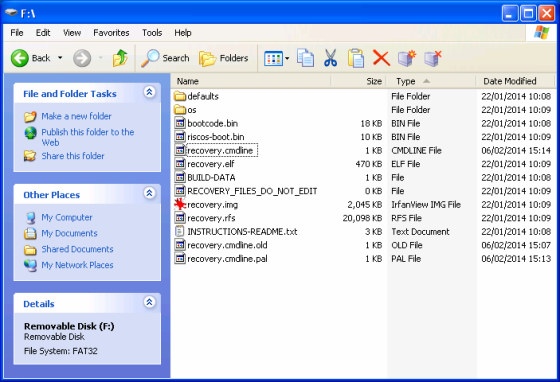
Task: Select the RECOVERY_FILES_DO_NOT_EDIT file icon
Action: (180, 191)
